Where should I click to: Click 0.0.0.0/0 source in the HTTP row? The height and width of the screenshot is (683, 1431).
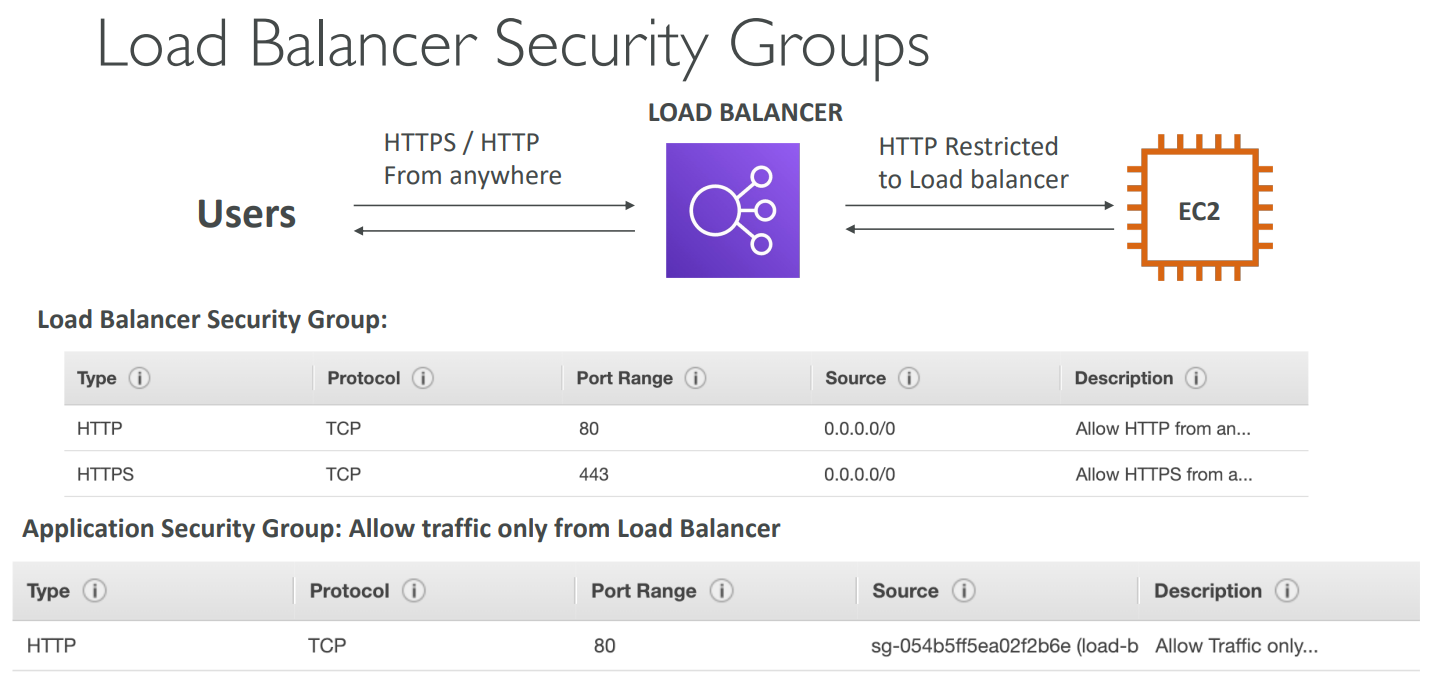click(x=859, y=429)
